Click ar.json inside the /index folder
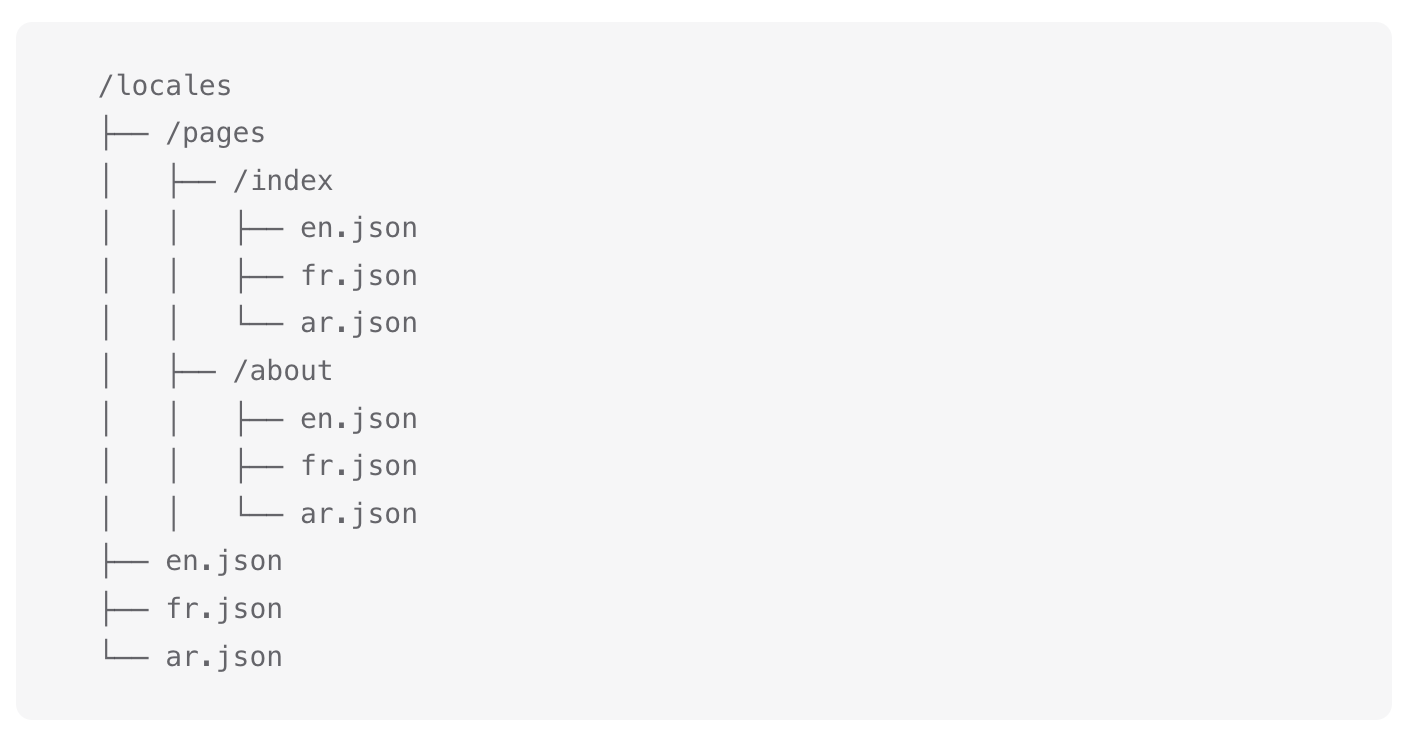 pos(358,323)
